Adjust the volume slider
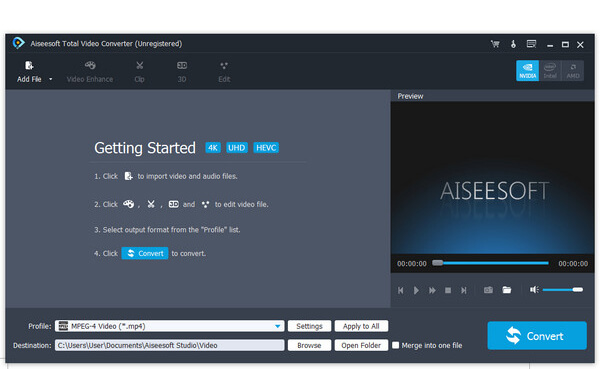 click(562, 290)
